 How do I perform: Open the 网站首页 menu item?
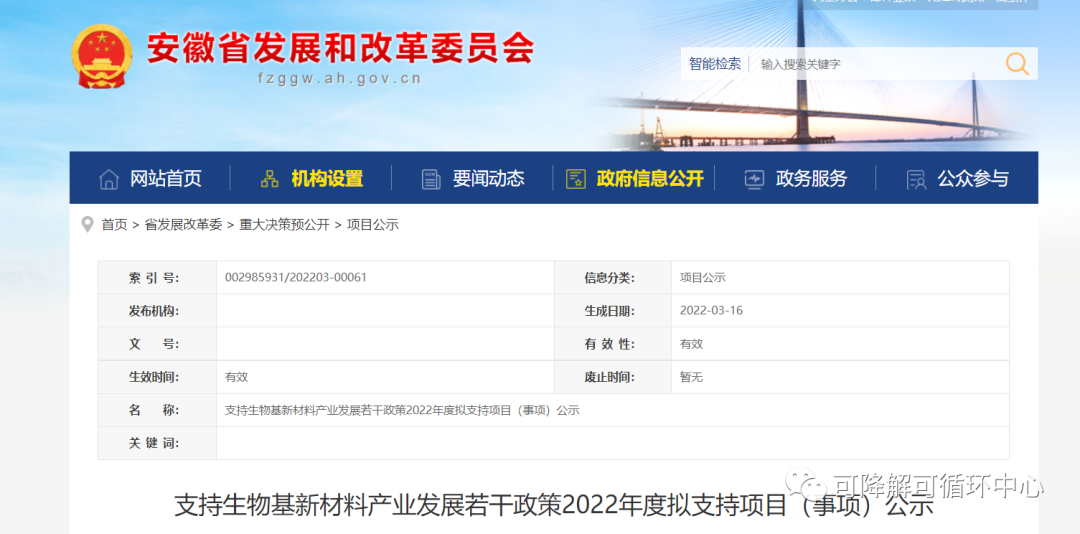pyautogui.click(x=166, y=179)
